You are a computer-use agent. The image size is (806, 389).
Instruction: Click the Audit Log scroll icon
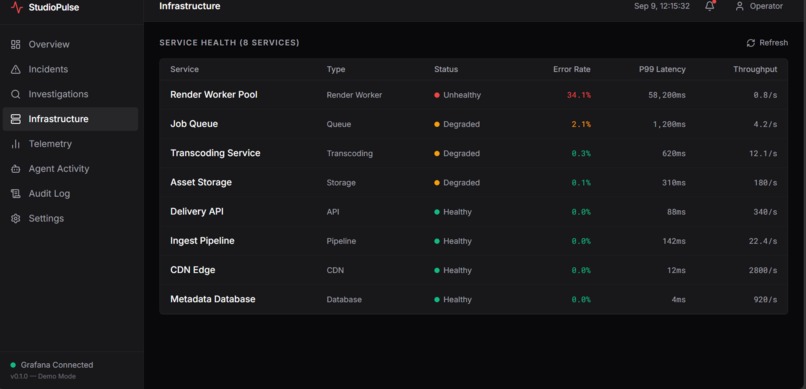(x=15, y=194)
